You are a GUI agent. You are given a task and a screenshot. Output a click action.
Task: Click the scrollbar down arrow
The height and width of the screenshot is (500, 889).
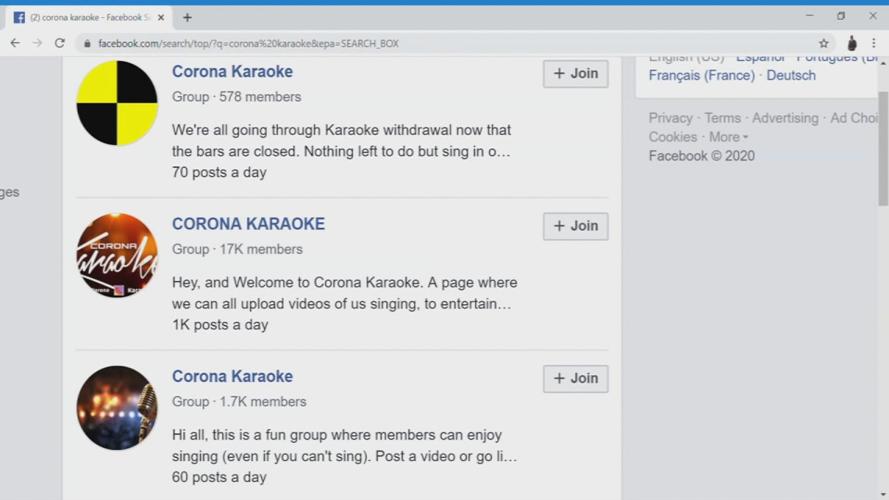[x=883, y=495]
